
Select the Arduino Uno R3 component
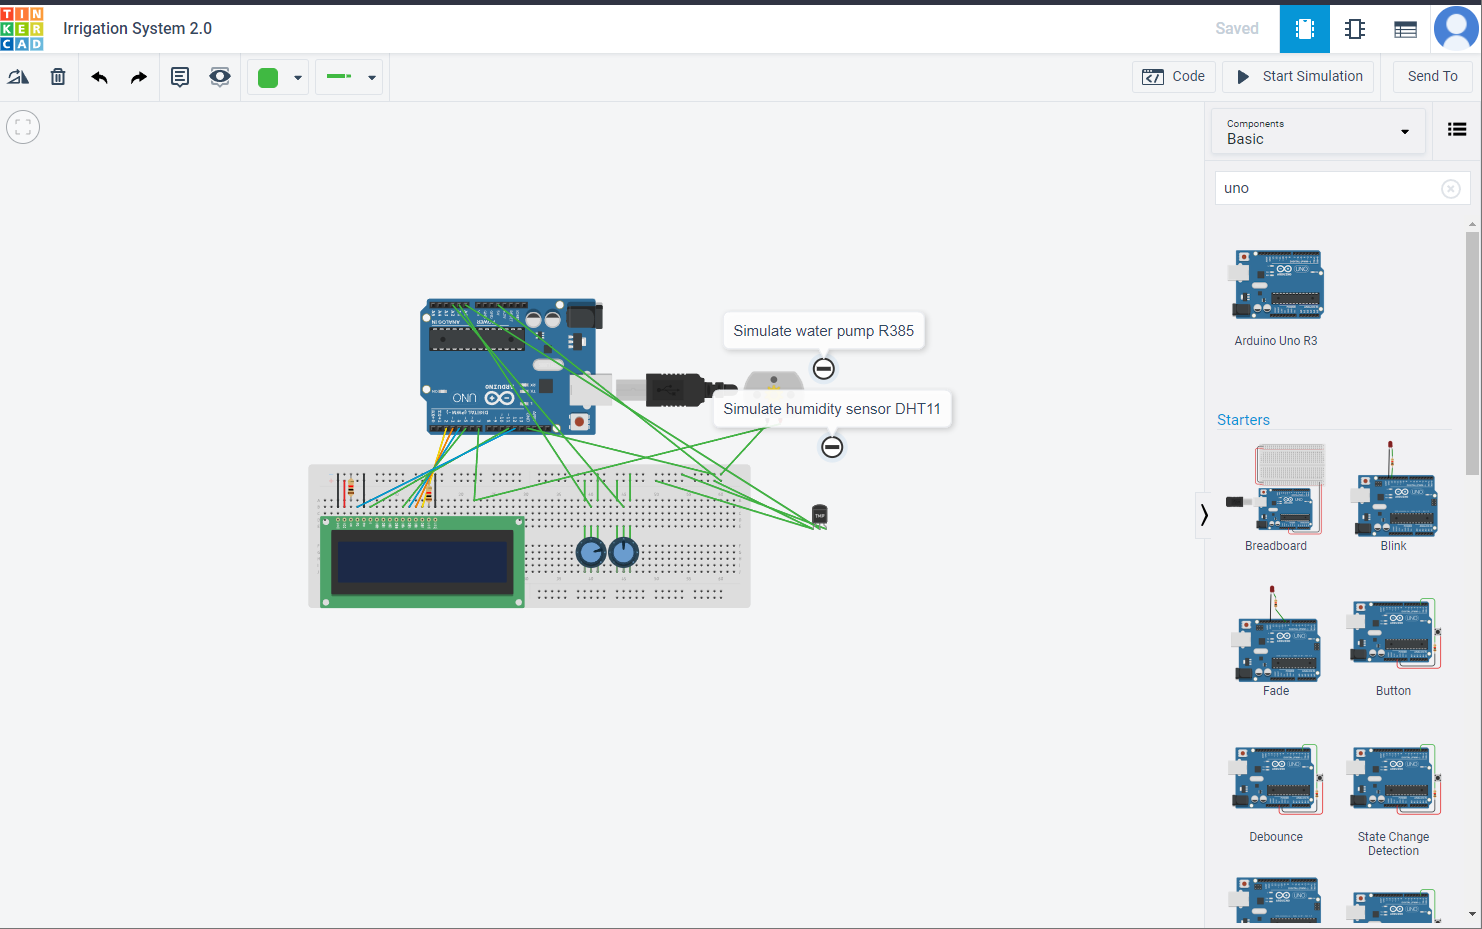coord(1277,297)
